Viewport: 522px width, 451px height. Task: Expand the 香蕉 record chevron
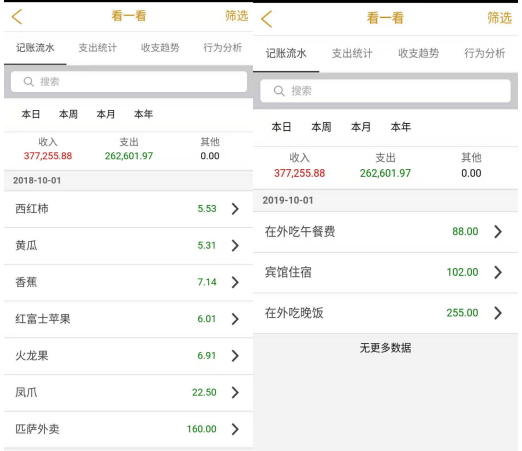(x=235, y=282)
